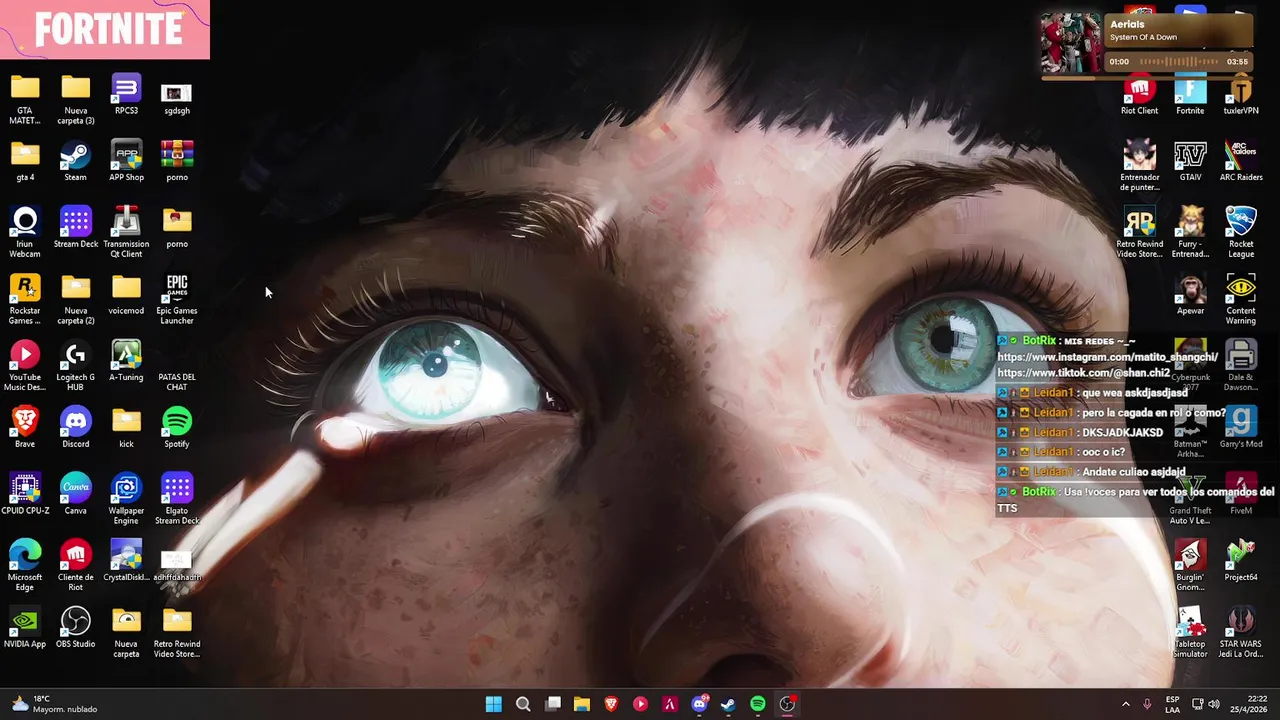Screen dimensions: 1280x720
Task: Open the NVIDIA App icon
Action: coord(25,628)
